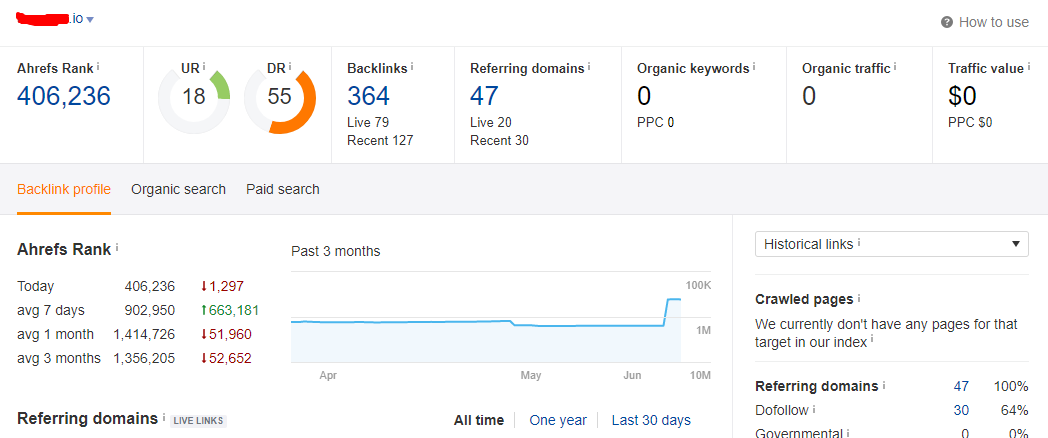Viewport: 1048px width, 438px height.
Task: Switch to the Paid search tab
Action: [x=283, y=189]
